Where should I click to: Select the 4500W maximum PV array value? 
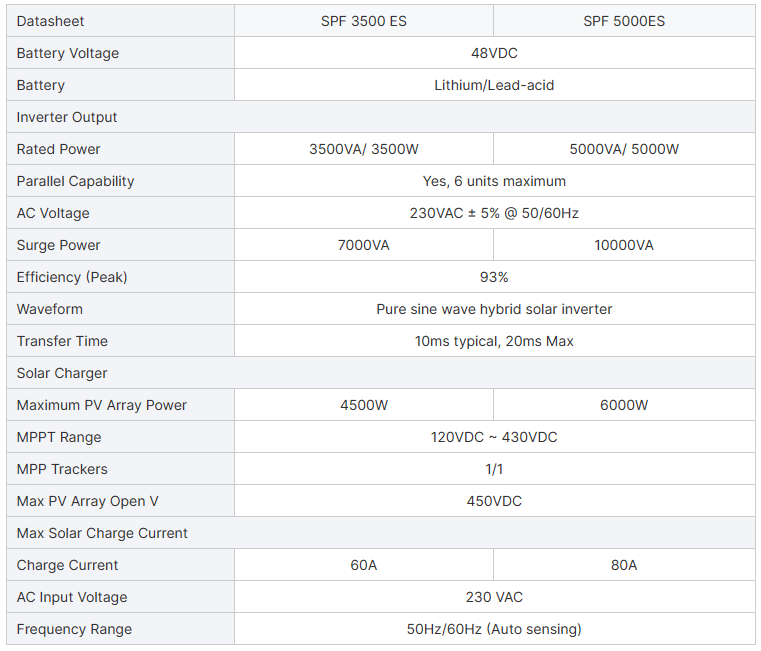tap(364, 405)
